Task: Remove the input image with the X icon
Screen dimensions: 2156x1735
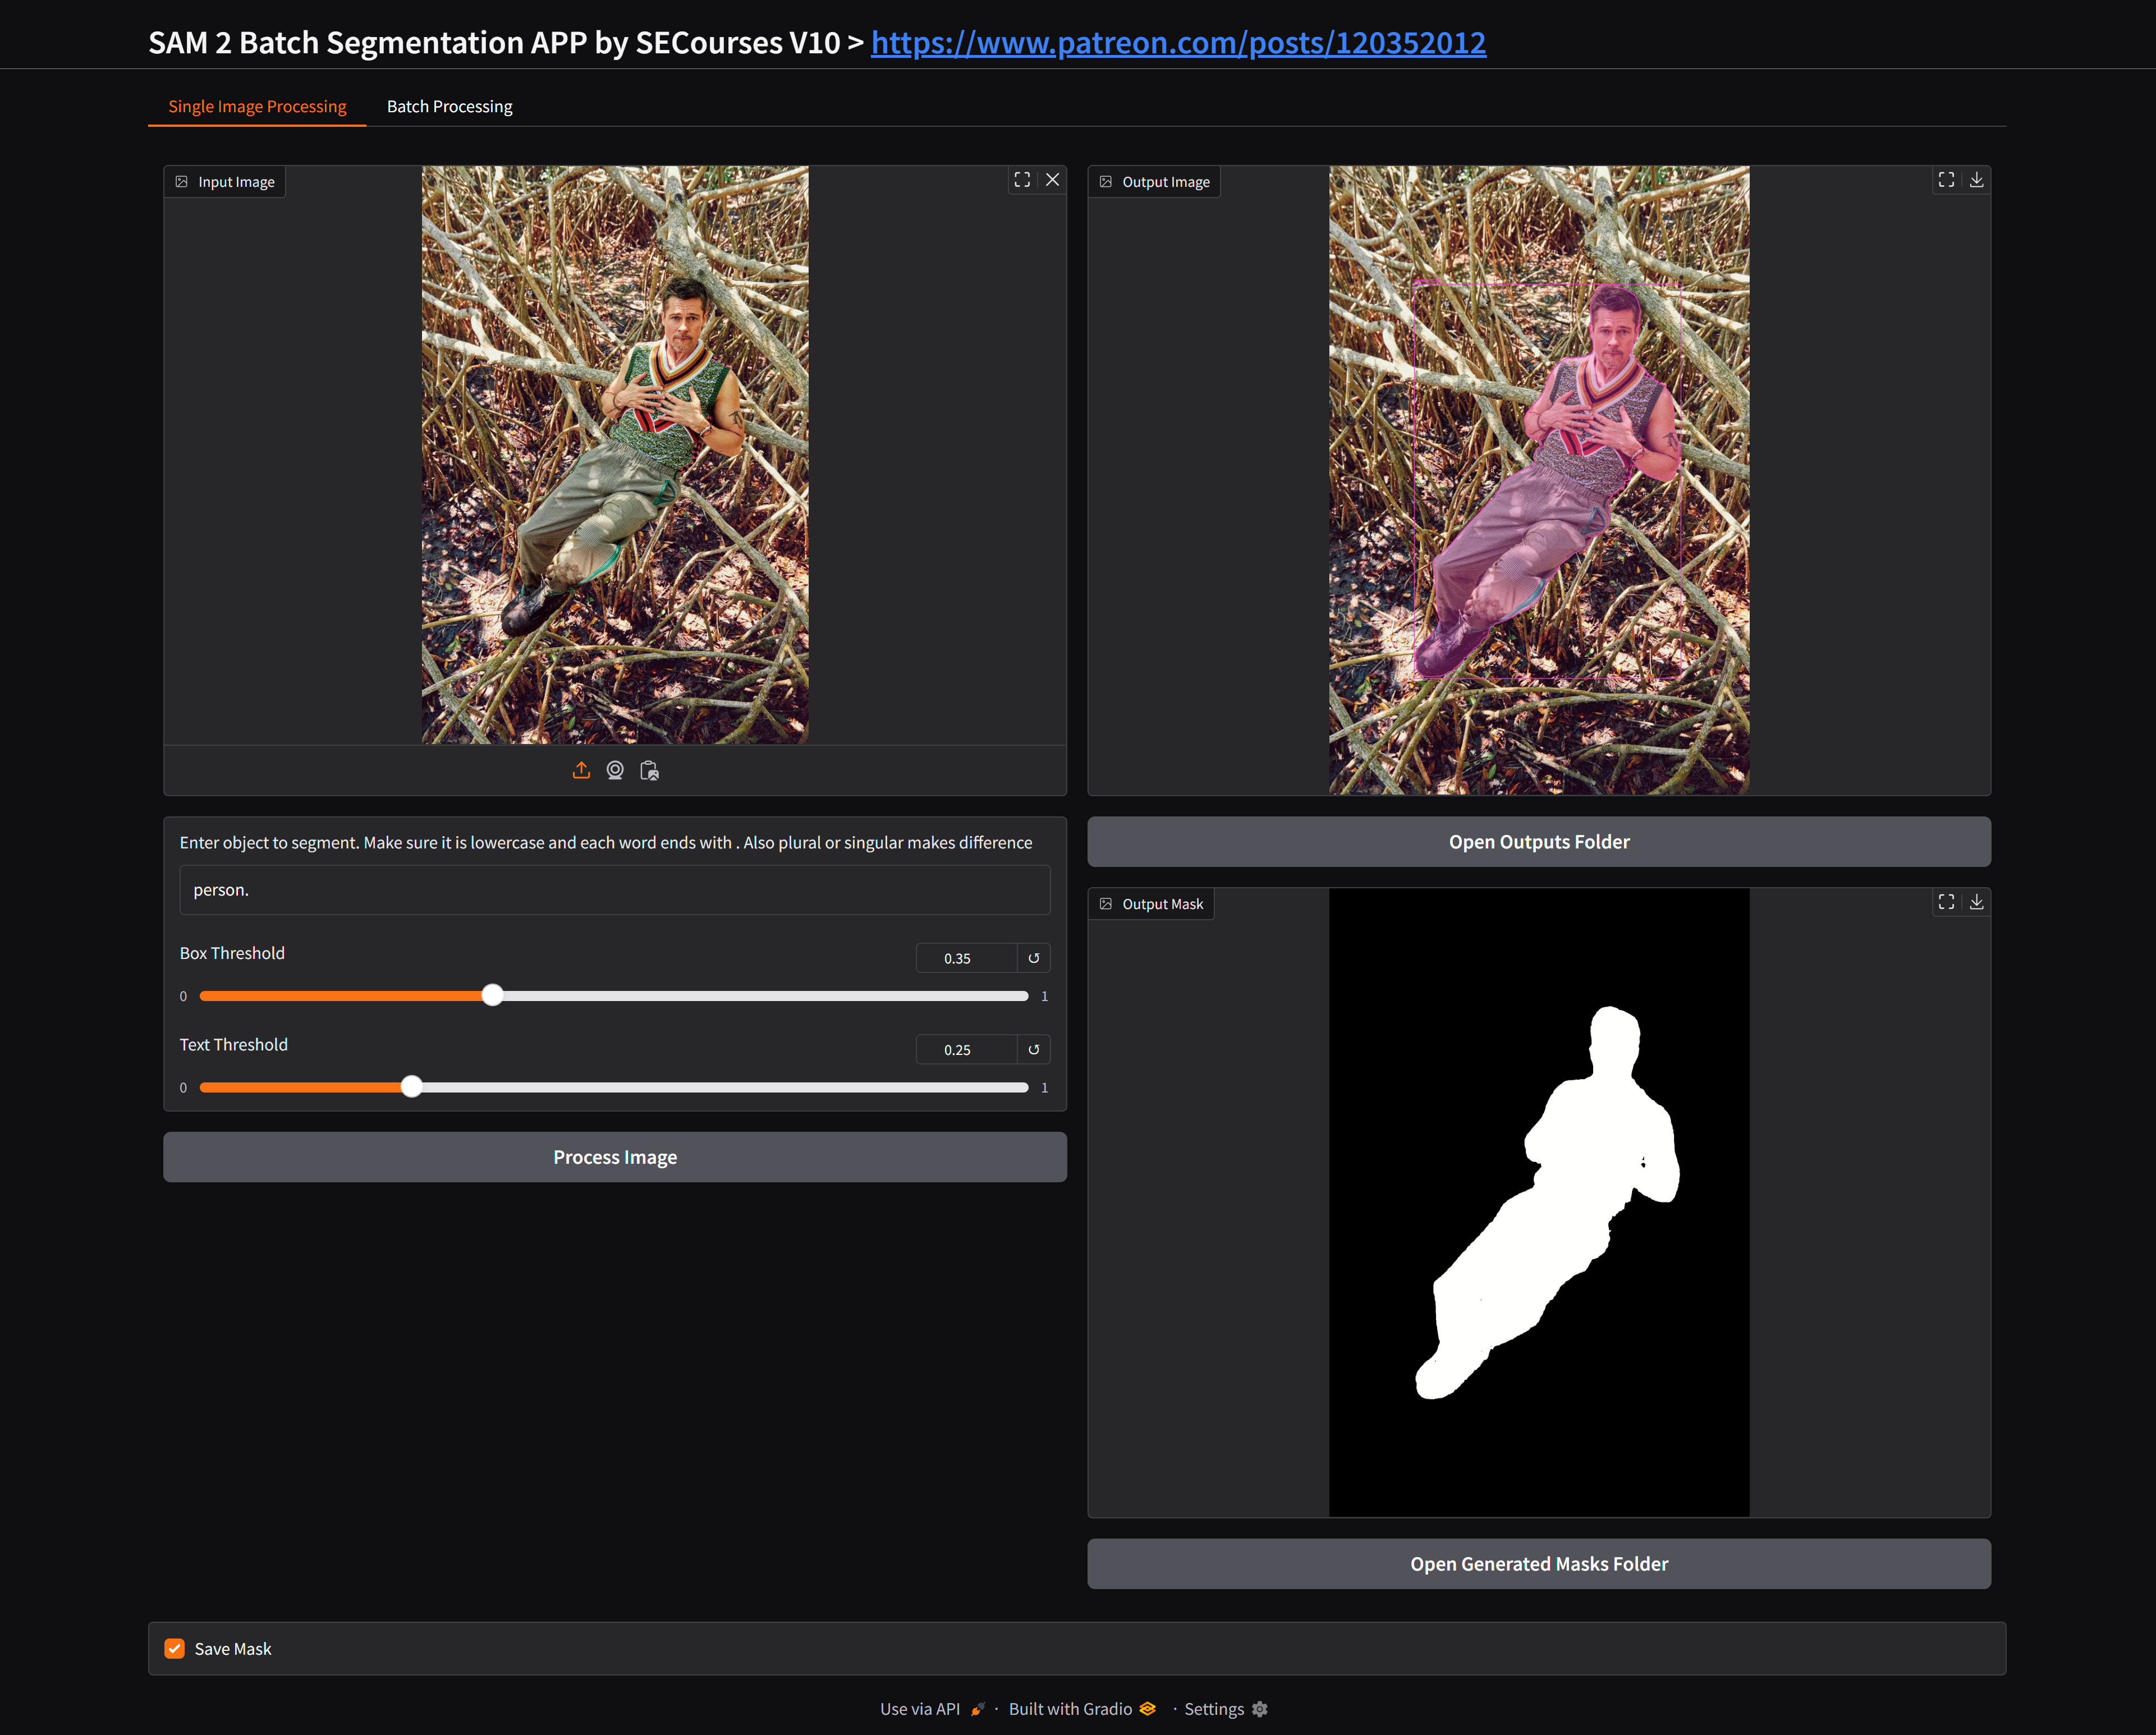Action: pos(1052,180)
